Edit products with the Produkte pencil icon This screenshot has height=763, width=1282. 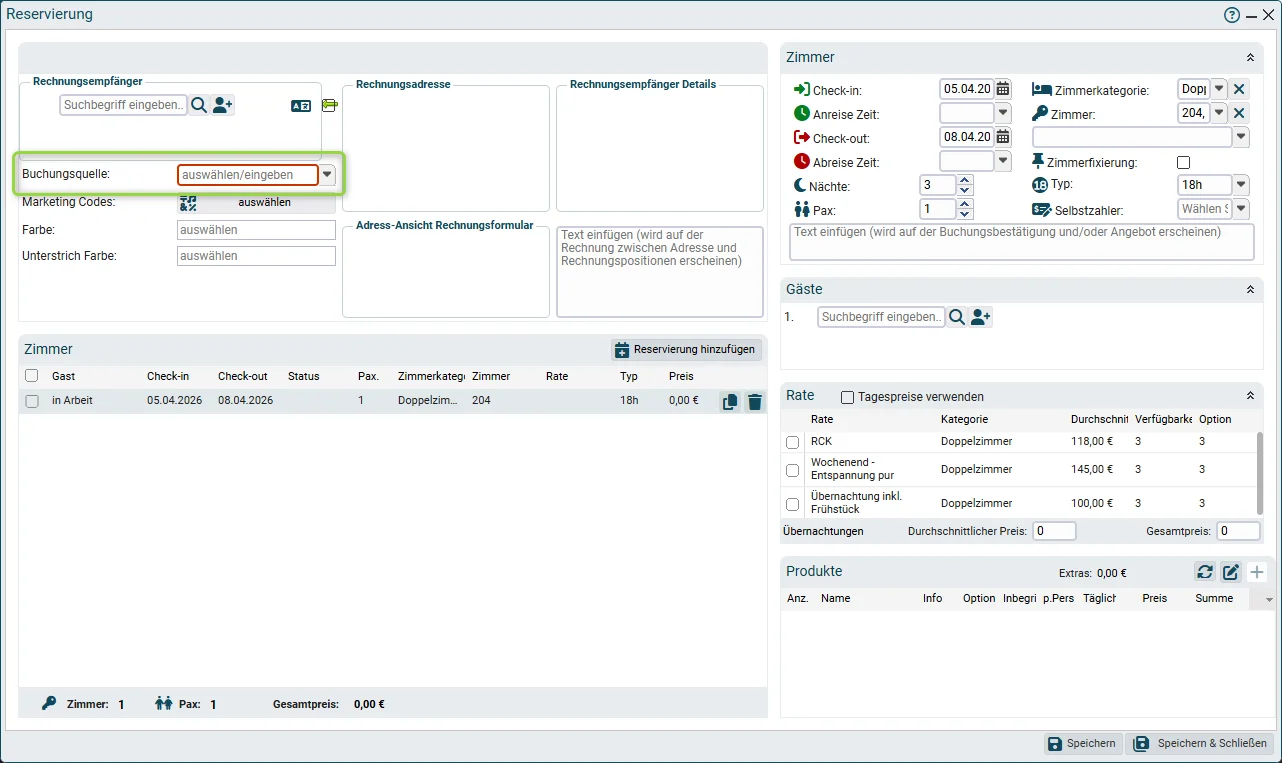tap(1231, 572)
